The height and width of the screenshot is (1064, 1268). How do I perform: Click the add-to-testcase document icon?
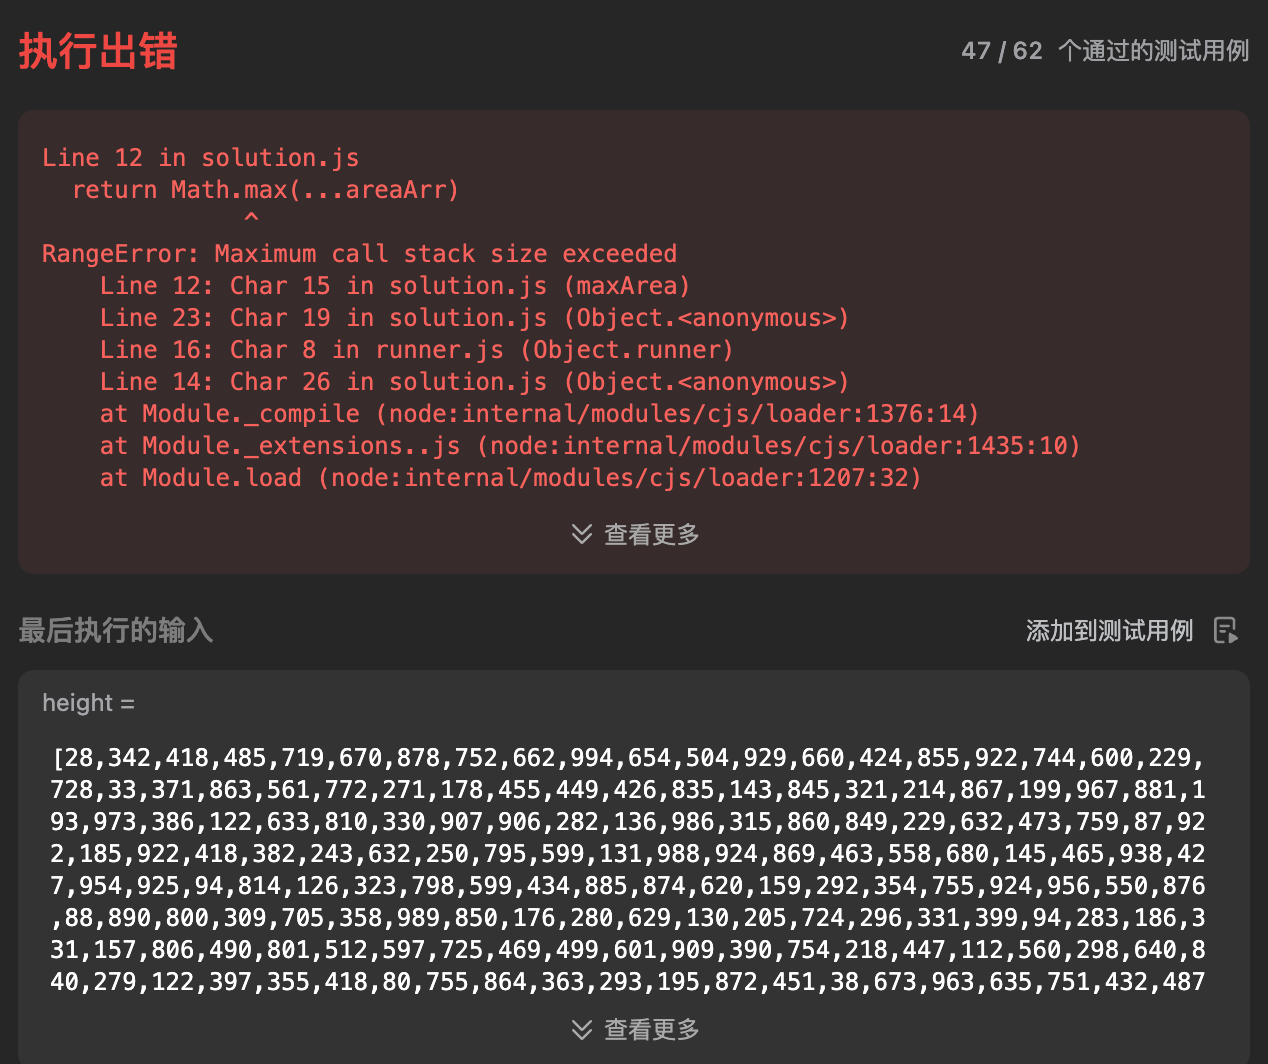click(x=1226, y=630)
